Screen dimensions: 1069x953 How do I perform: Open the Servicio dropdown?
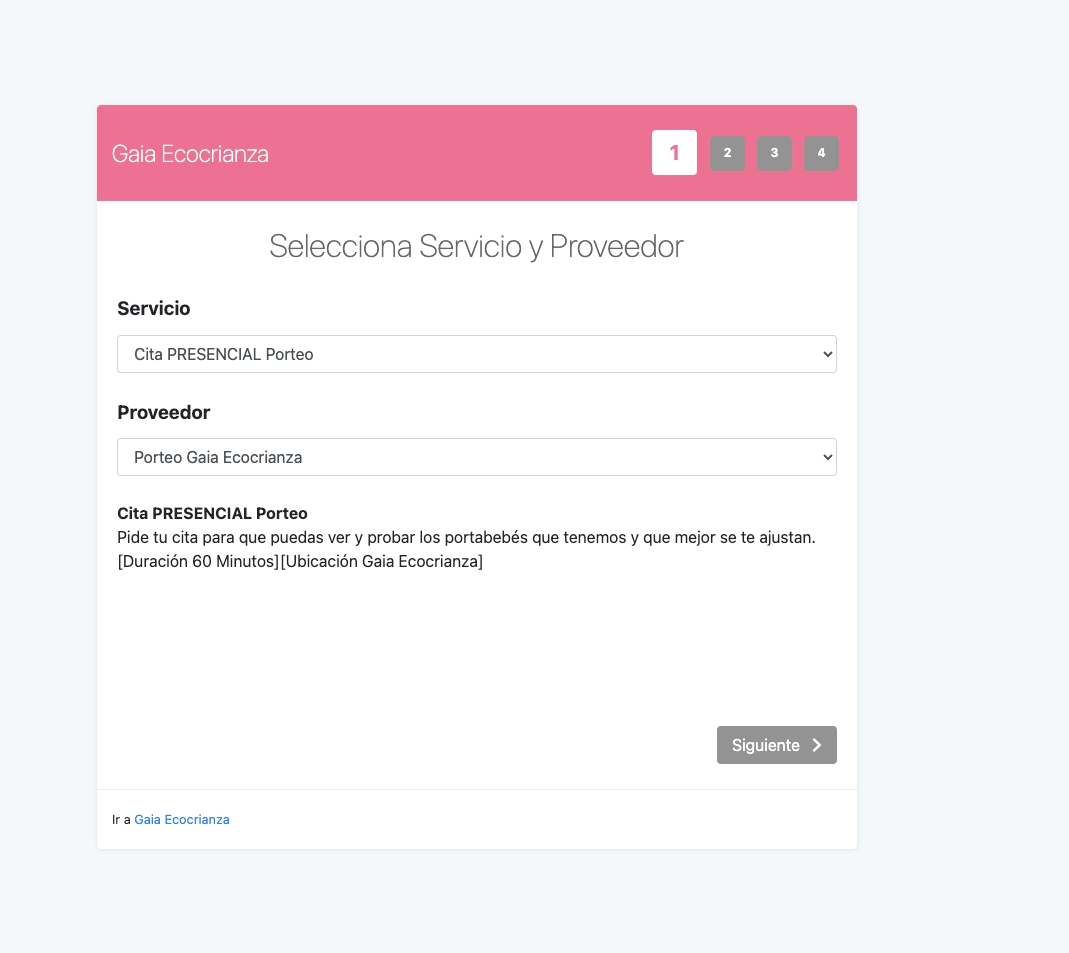476,354
